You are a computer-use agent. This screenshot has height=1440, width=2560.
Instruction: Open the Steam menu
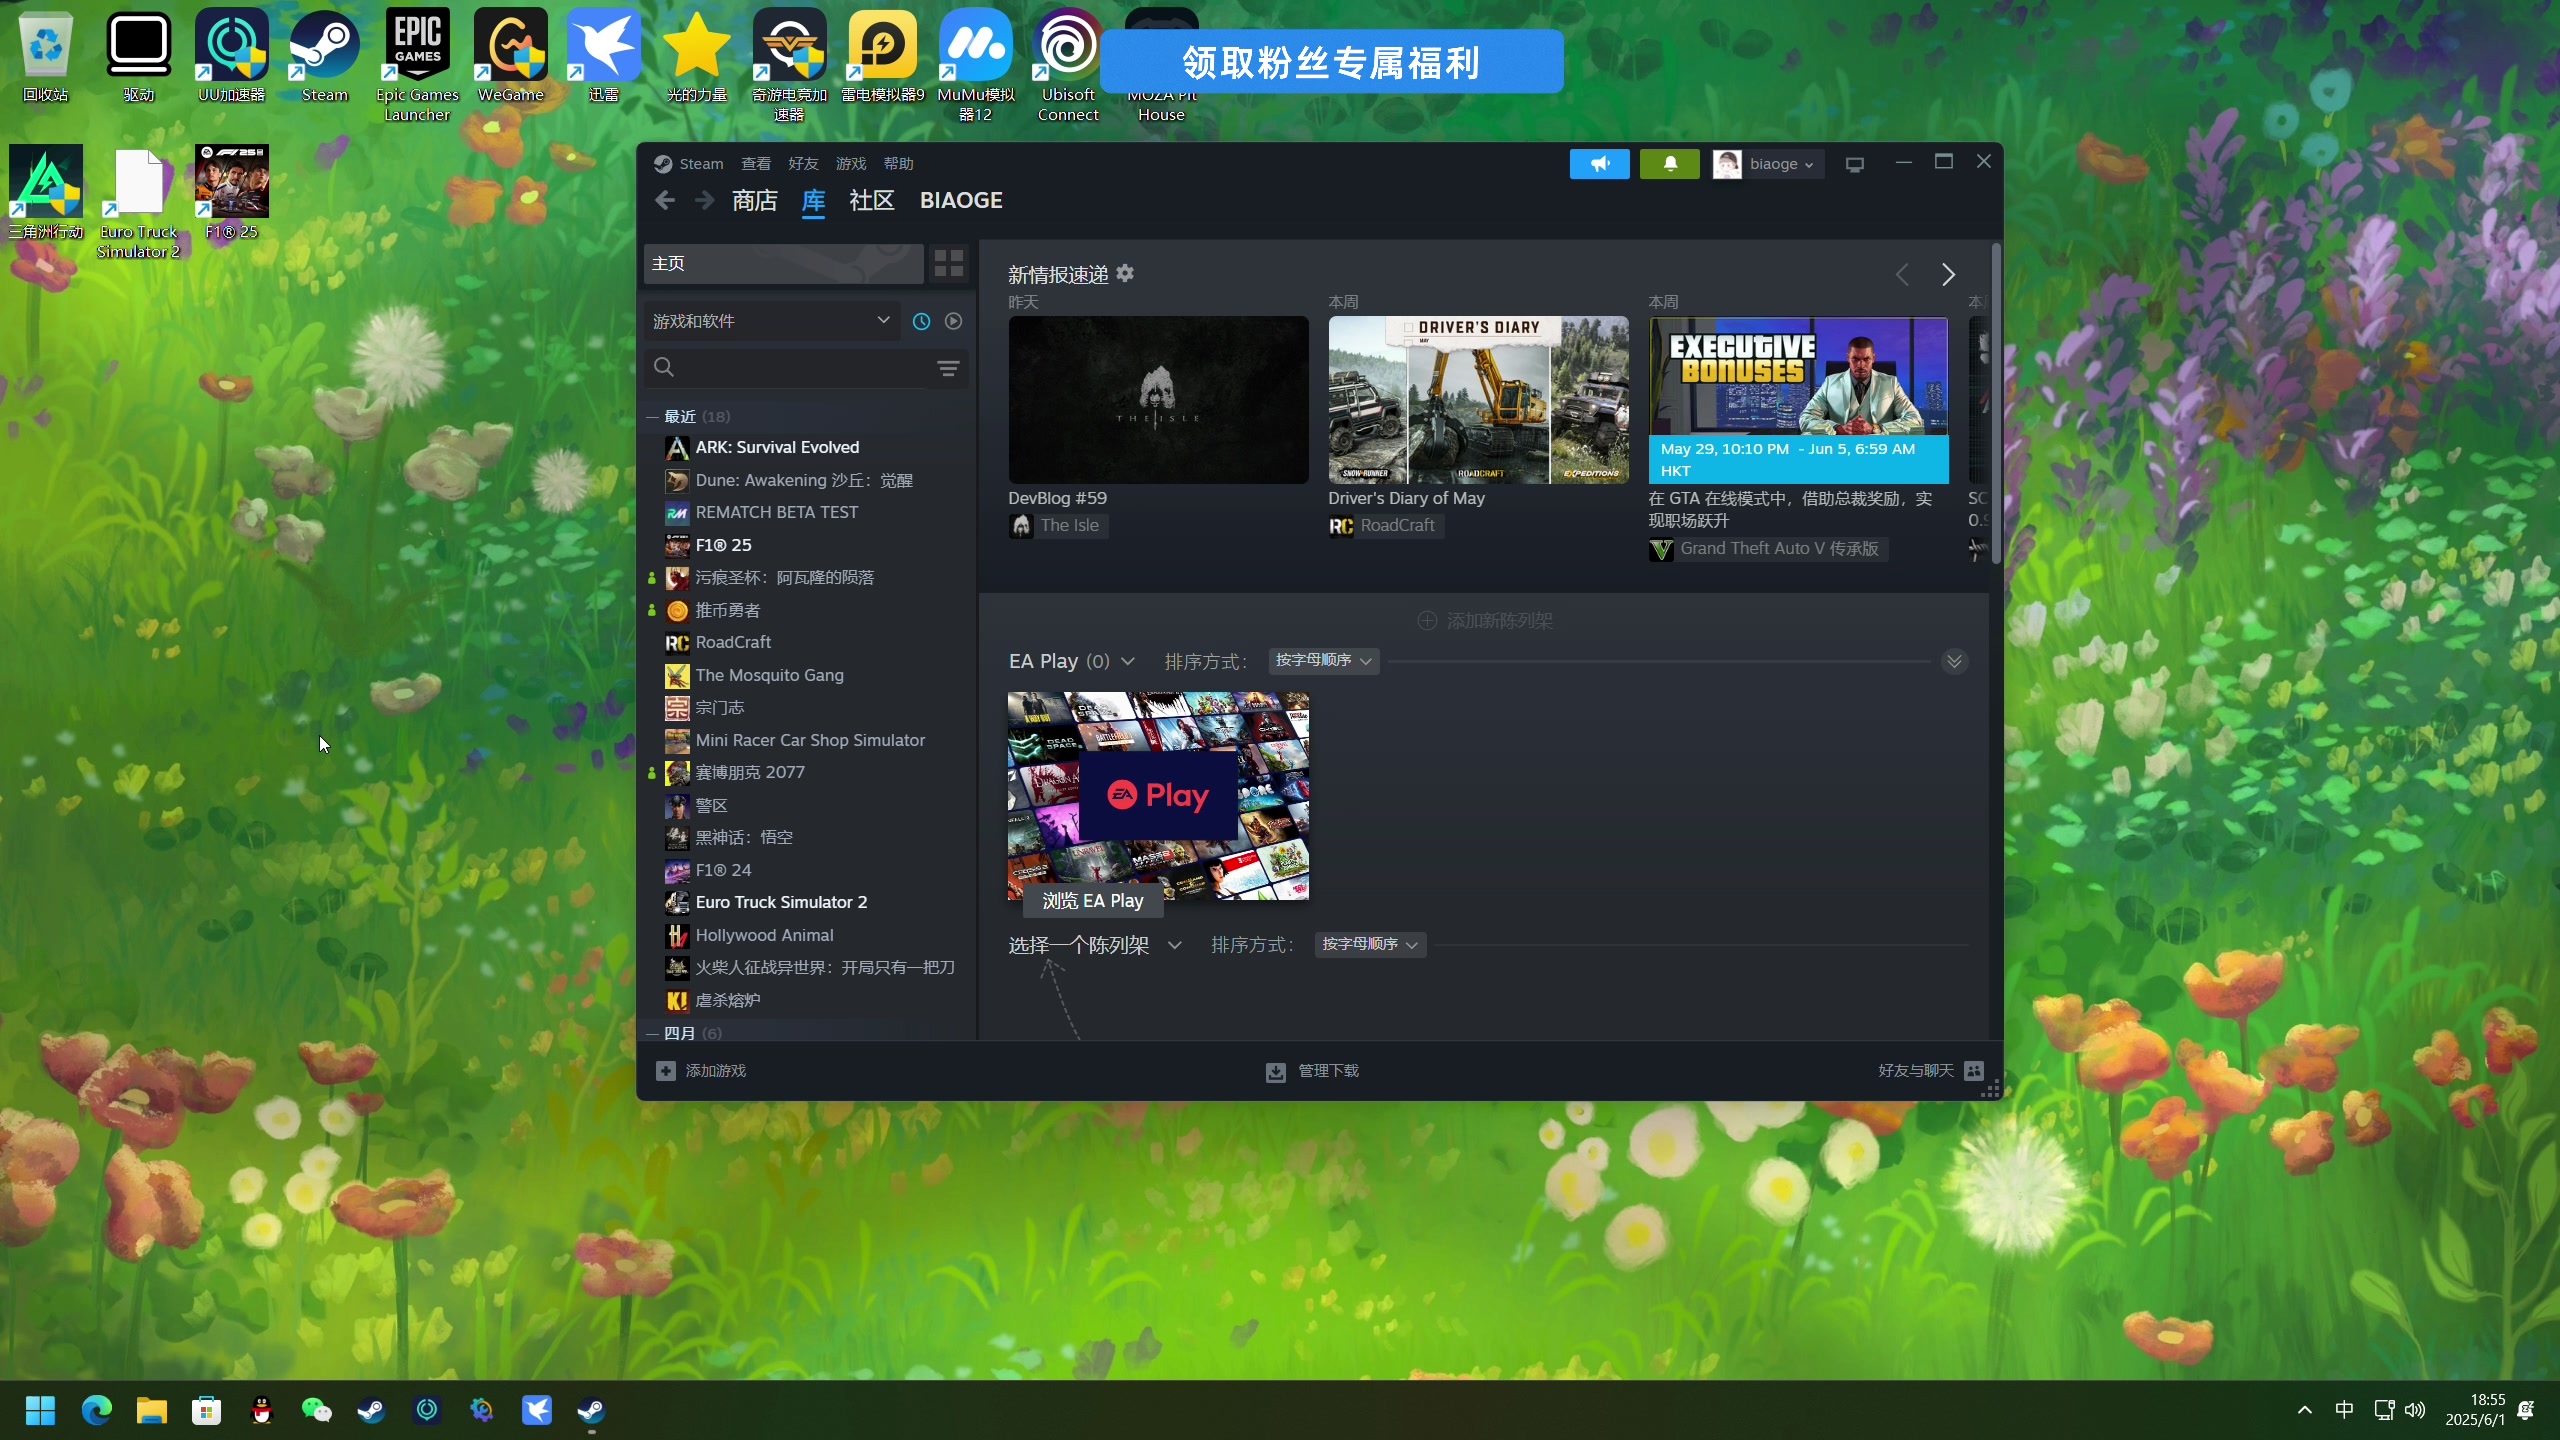701,164
